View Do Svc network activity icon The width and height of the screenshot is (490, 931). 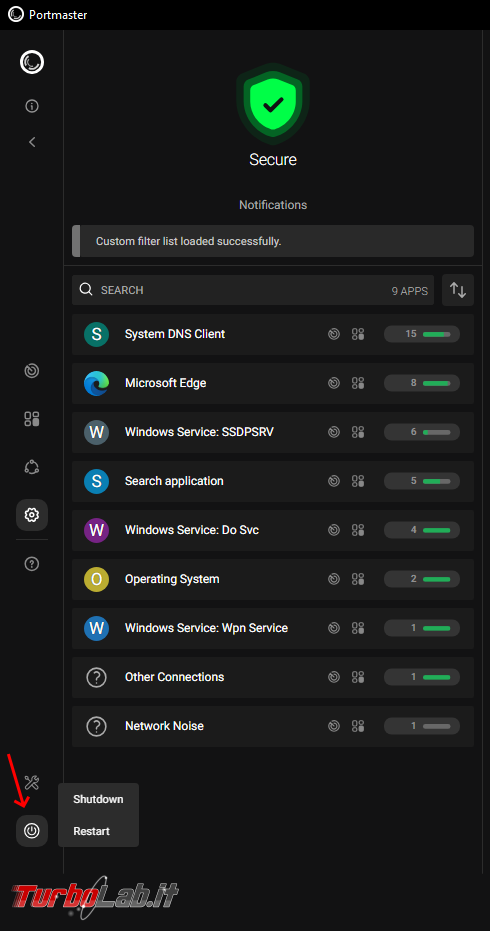[334, 530]
